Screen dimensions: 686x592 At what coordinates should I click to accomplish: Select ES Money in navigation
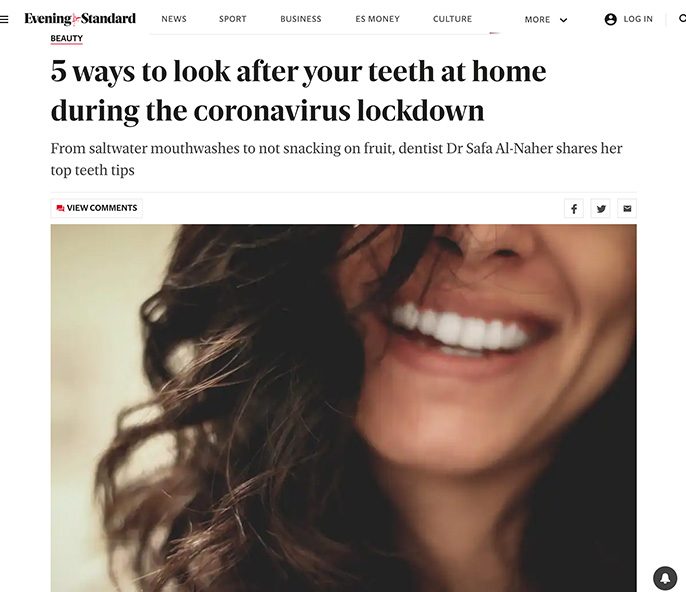coord(378,19)
